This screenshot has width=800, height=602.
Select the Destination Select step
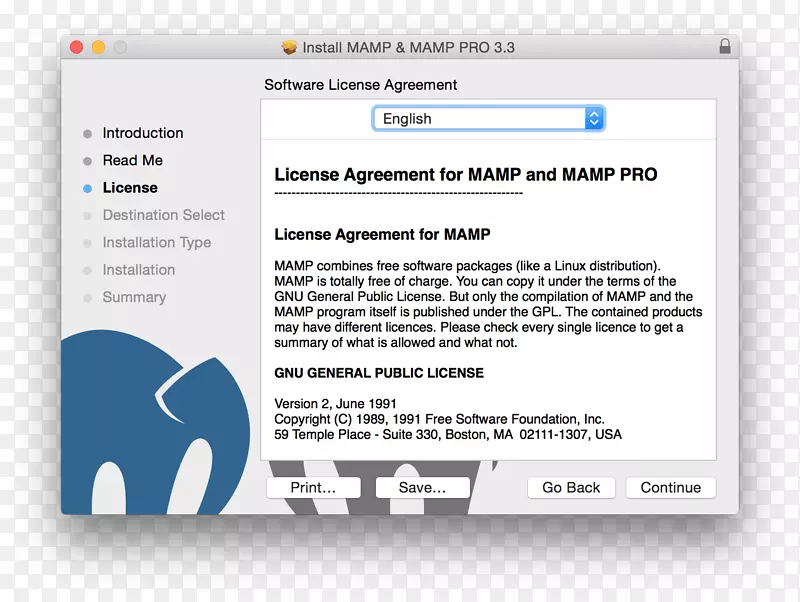tap(164, 215)
